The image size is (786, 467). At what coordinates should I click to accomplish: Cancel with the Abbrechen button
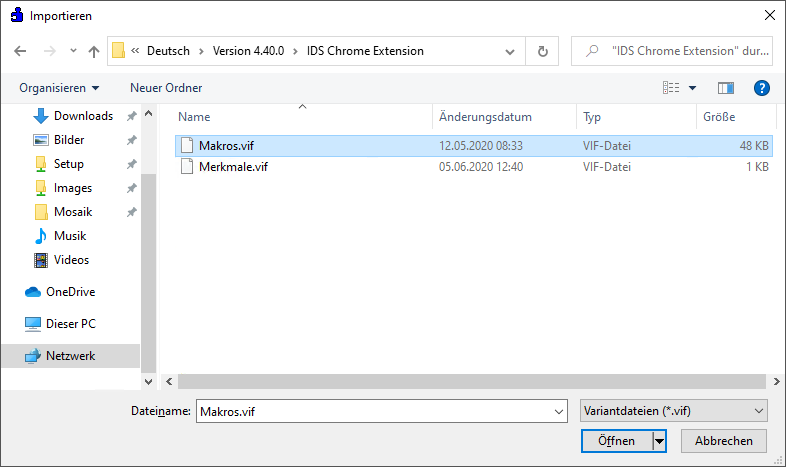724,441
